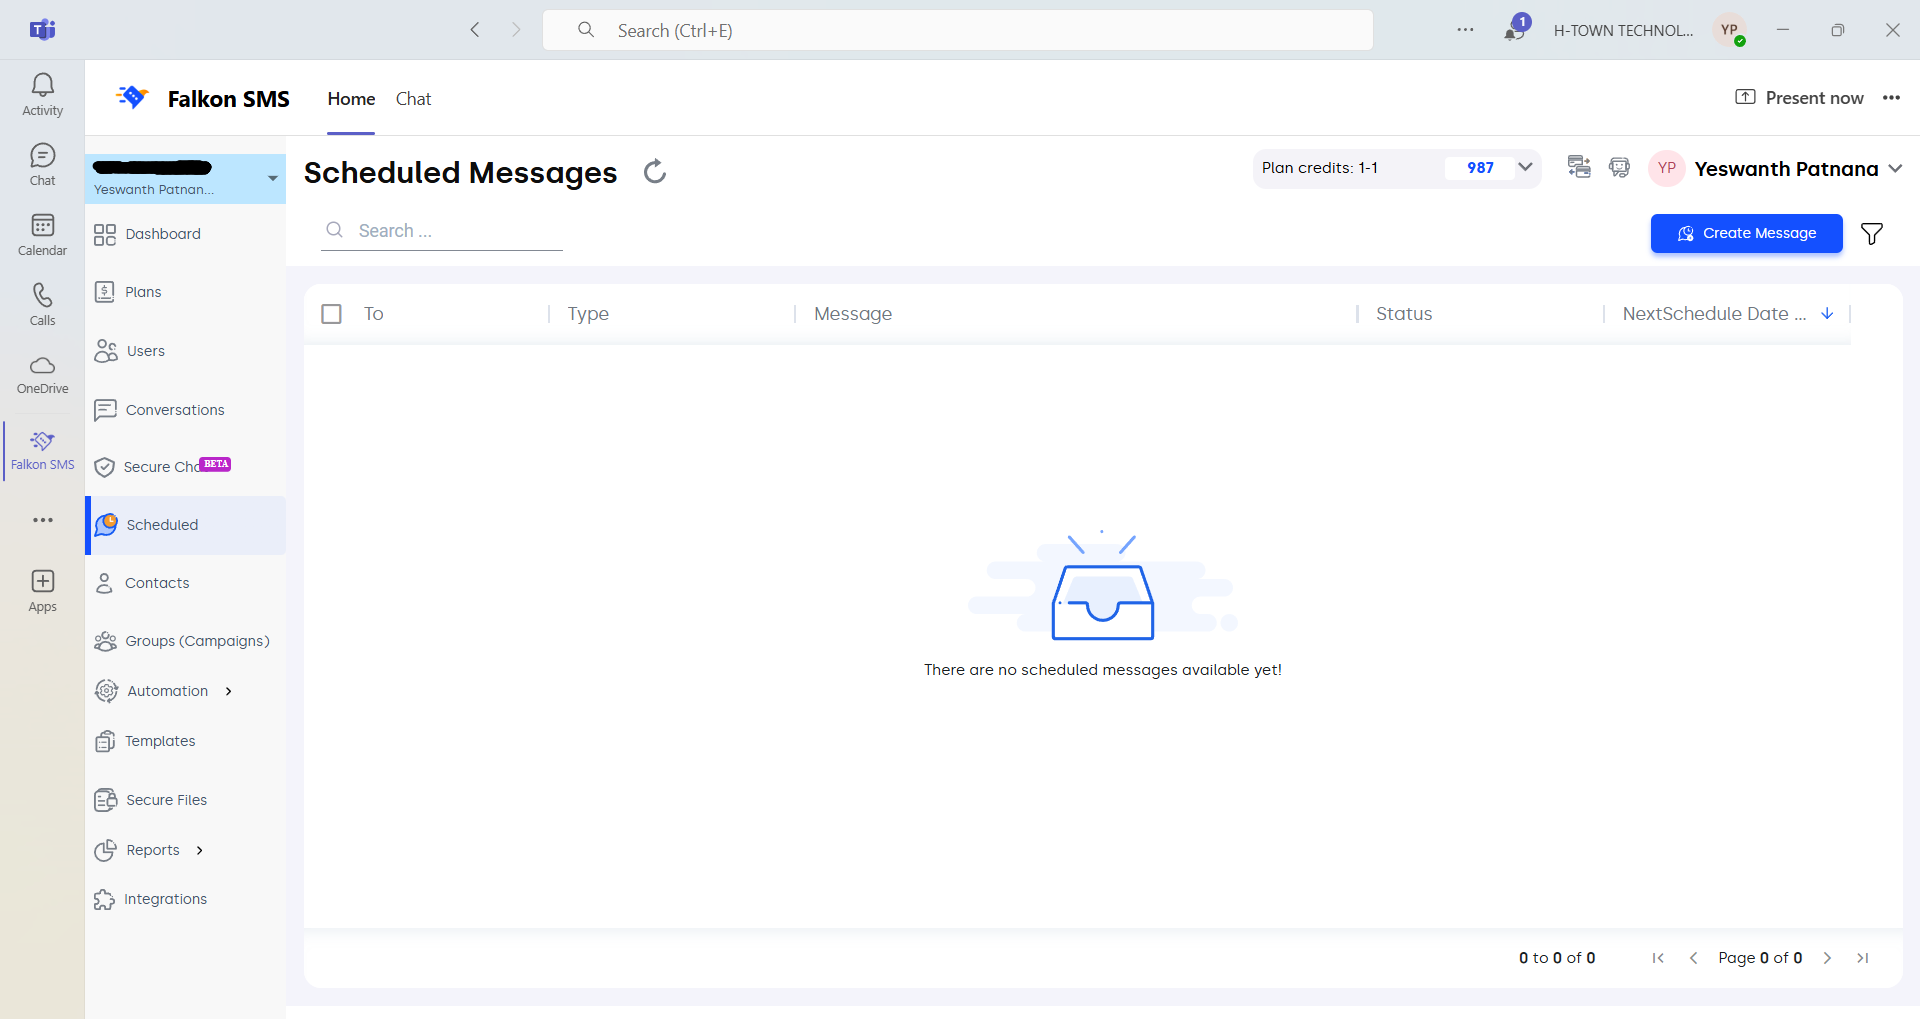Sort by the Status column header
The image size is (1920, 1019).
(x=1404, y=314)
